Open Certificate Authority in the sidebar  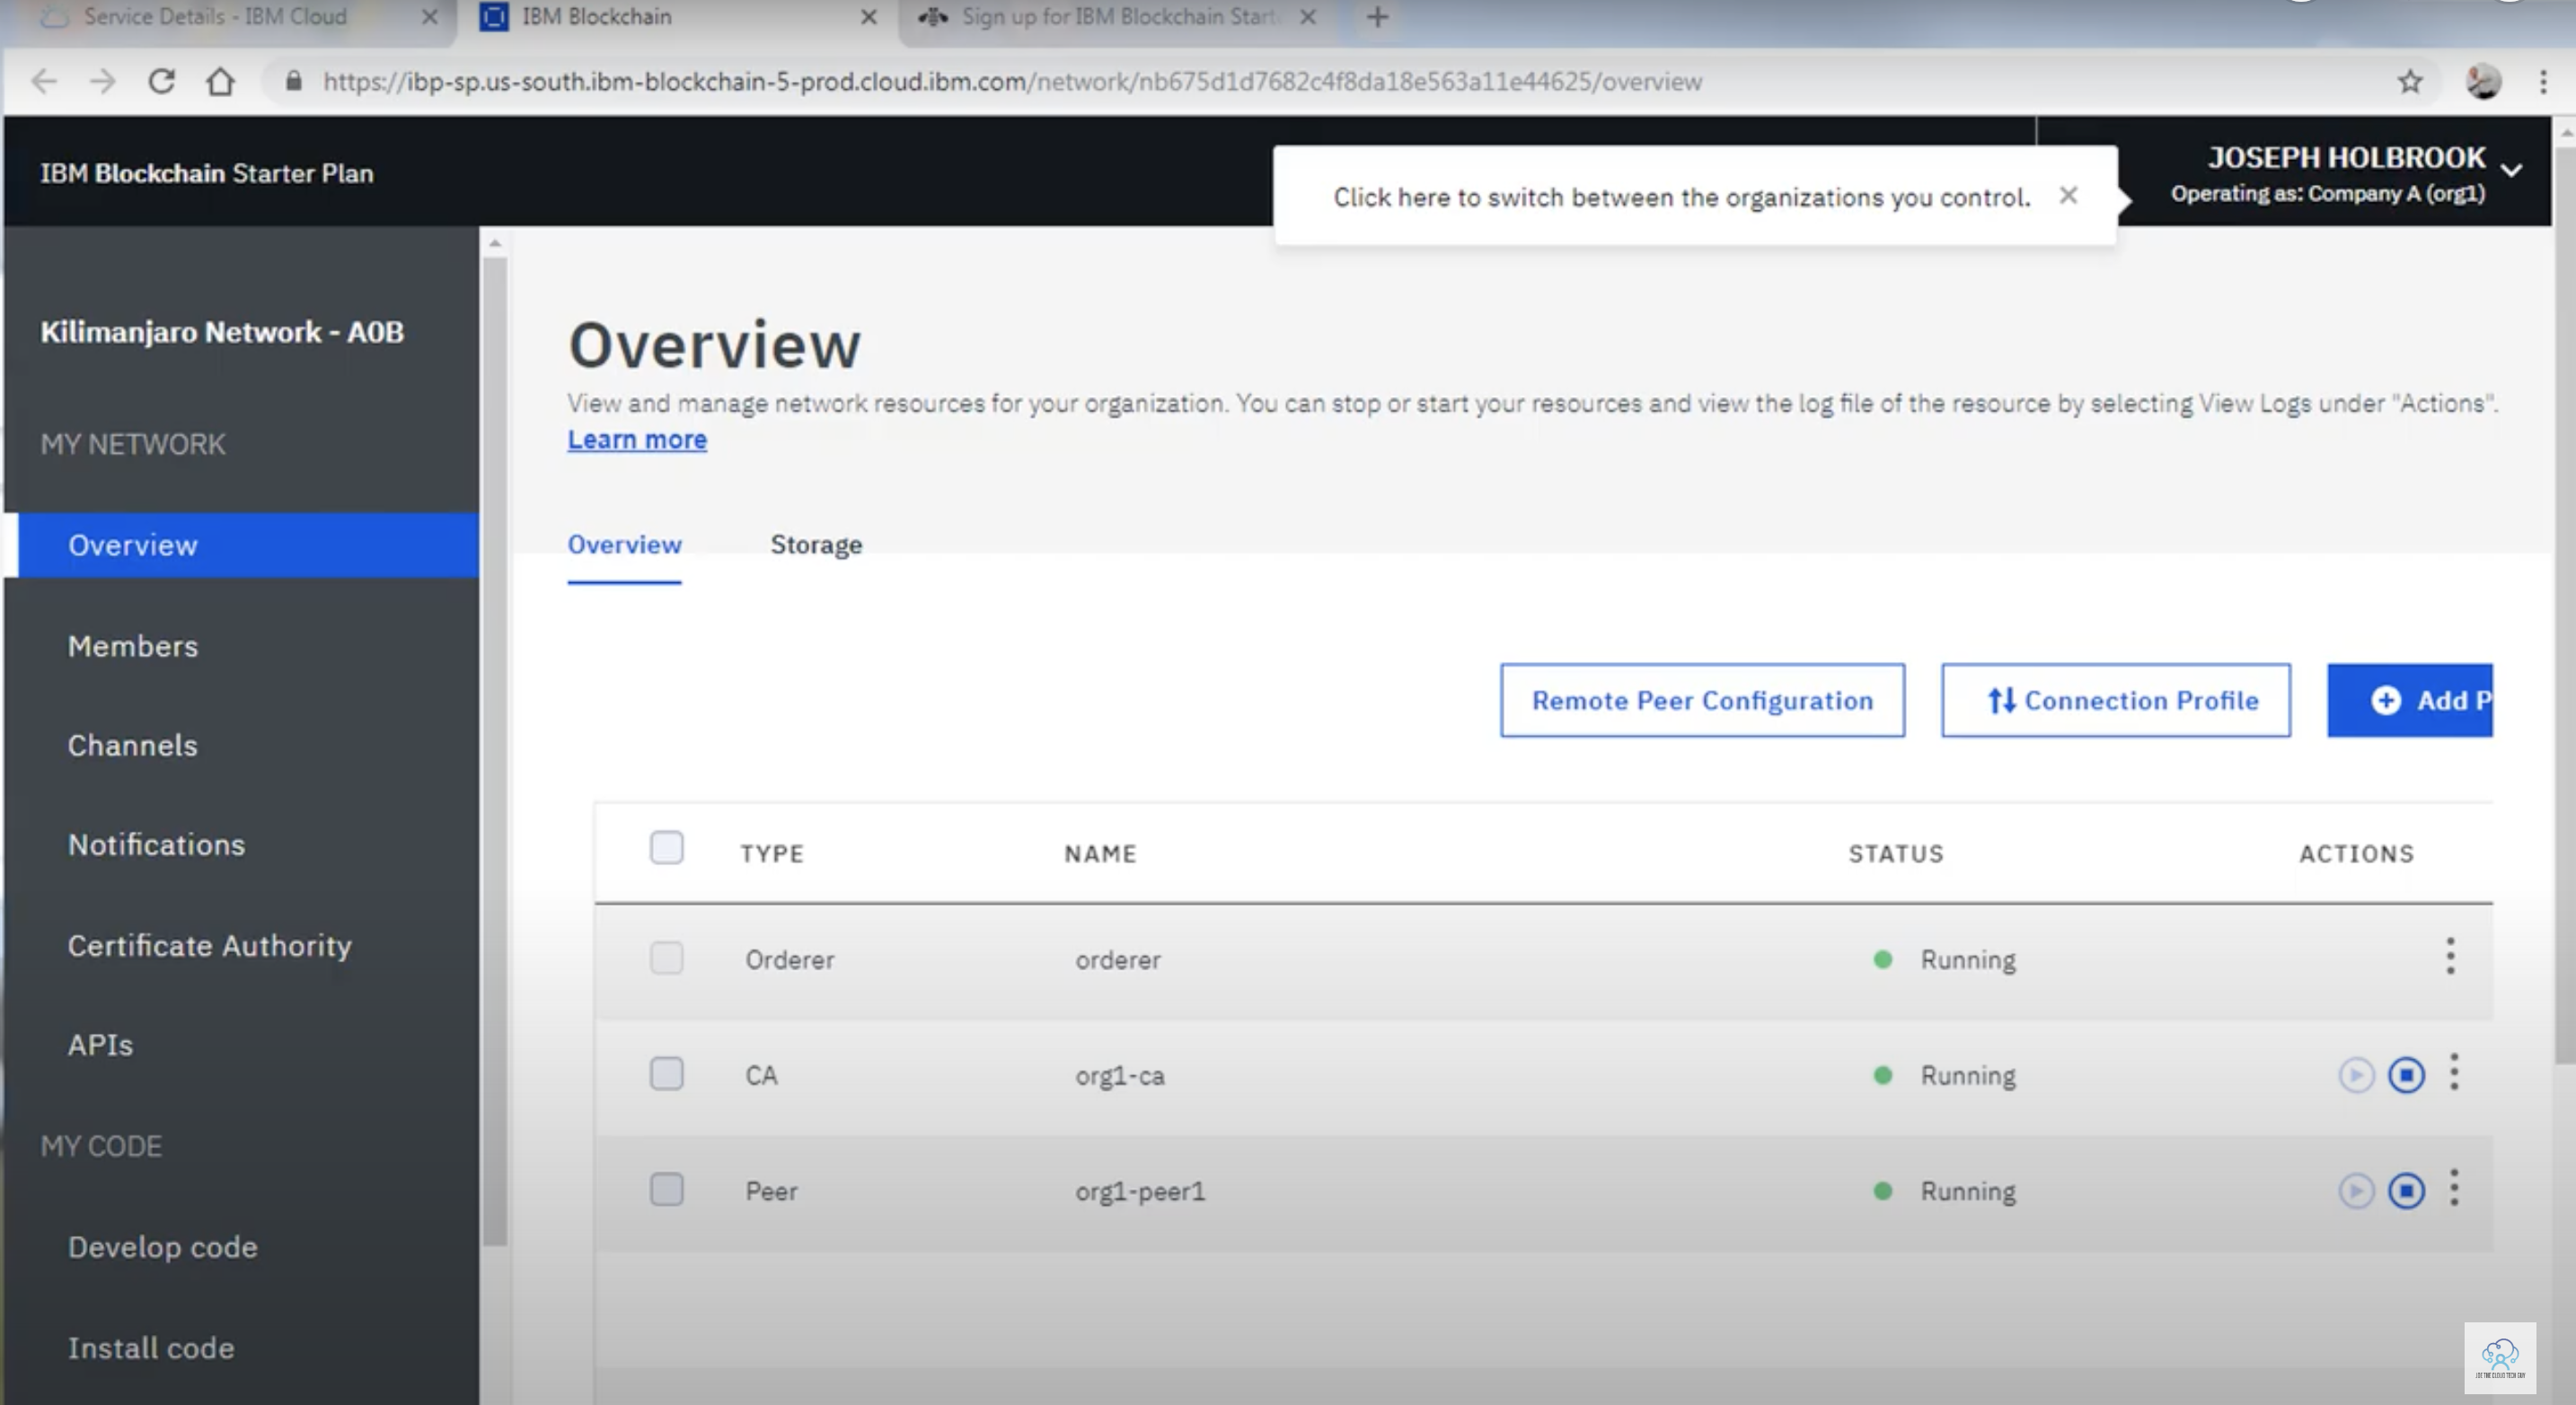point(210,946)
